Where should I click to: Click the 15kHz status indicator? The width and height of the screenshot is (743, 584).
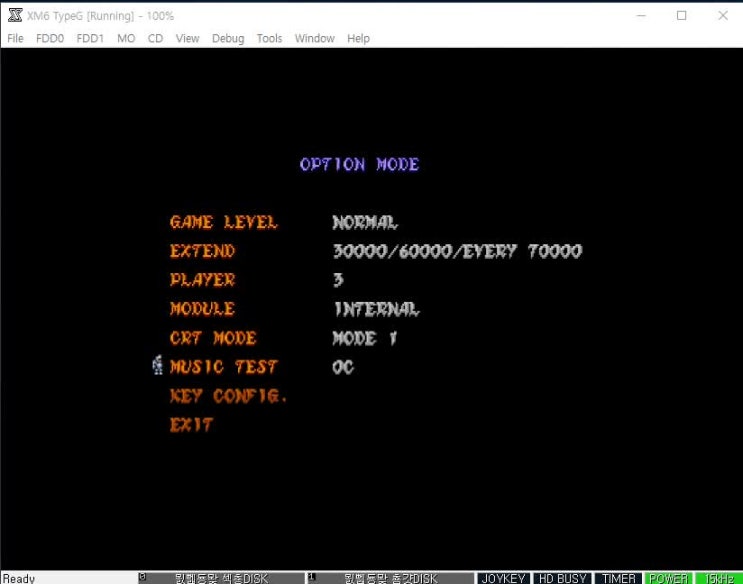coord(719,578)
